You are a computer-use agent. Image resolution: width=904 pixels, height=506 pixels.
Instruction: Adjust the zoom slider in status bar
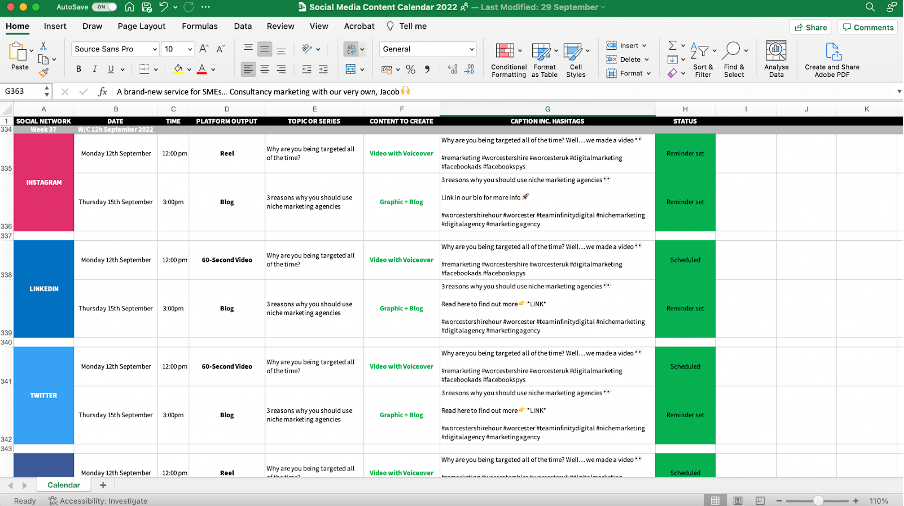818,500
